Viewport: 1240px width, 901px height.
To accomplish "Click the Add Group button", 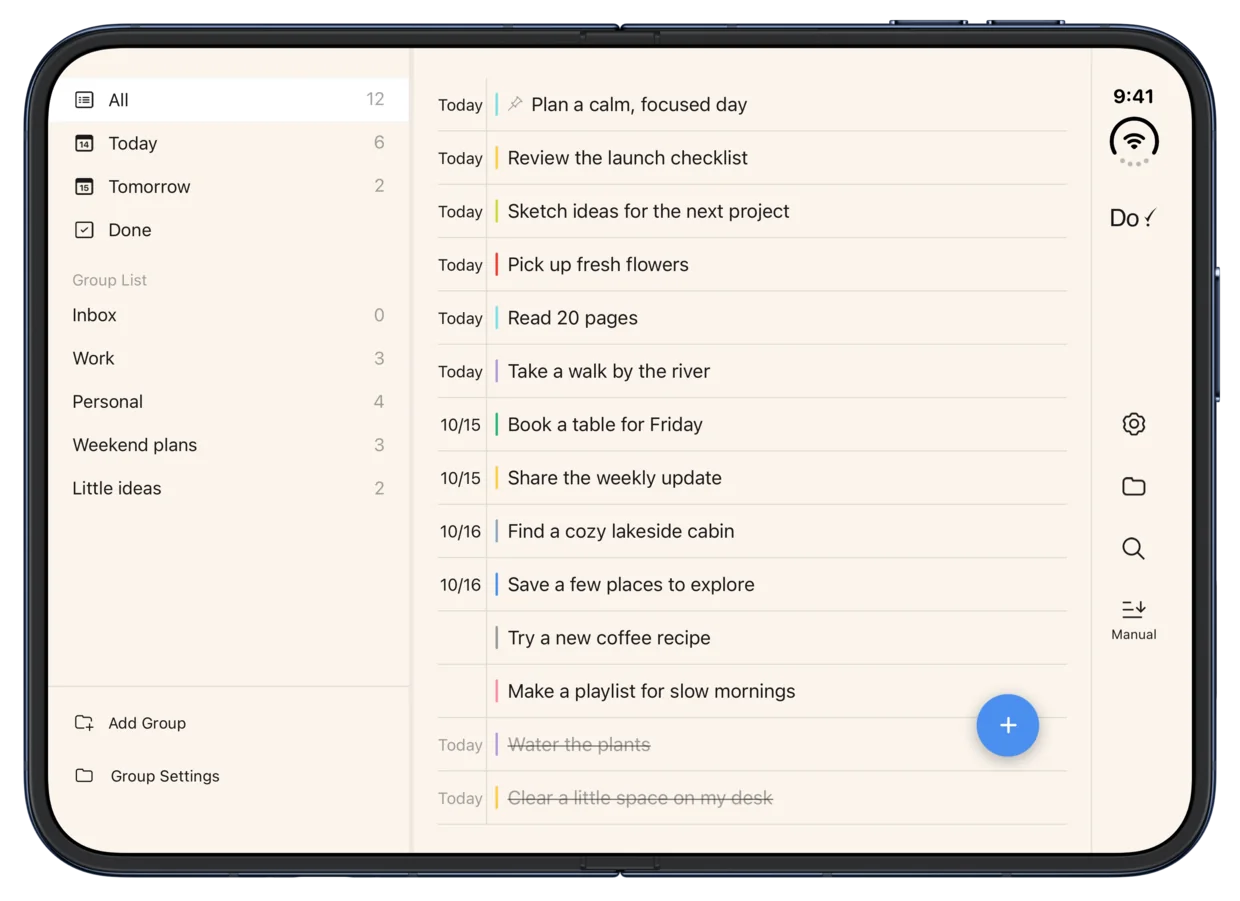I will [x=130, y=722].
